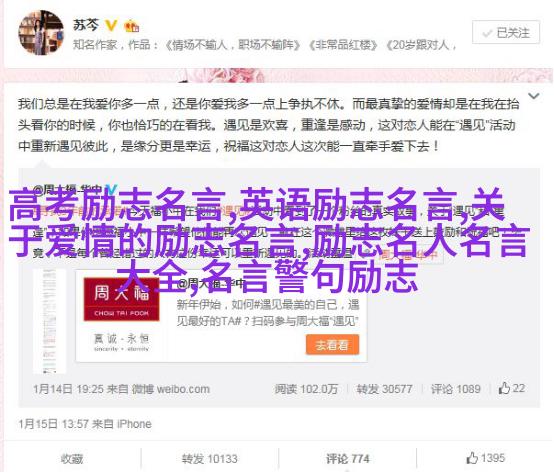Click the 阅读 102.0万 read count
The width and height of the screenshot is (554, 473).
[306, 389]
